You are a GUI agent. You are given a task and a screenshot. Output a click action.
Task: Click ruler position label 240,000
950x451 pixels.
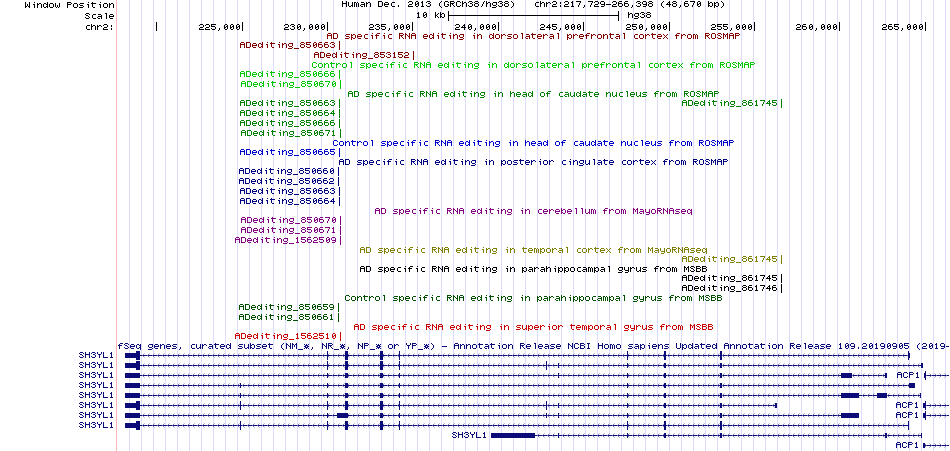pos(476,27)
